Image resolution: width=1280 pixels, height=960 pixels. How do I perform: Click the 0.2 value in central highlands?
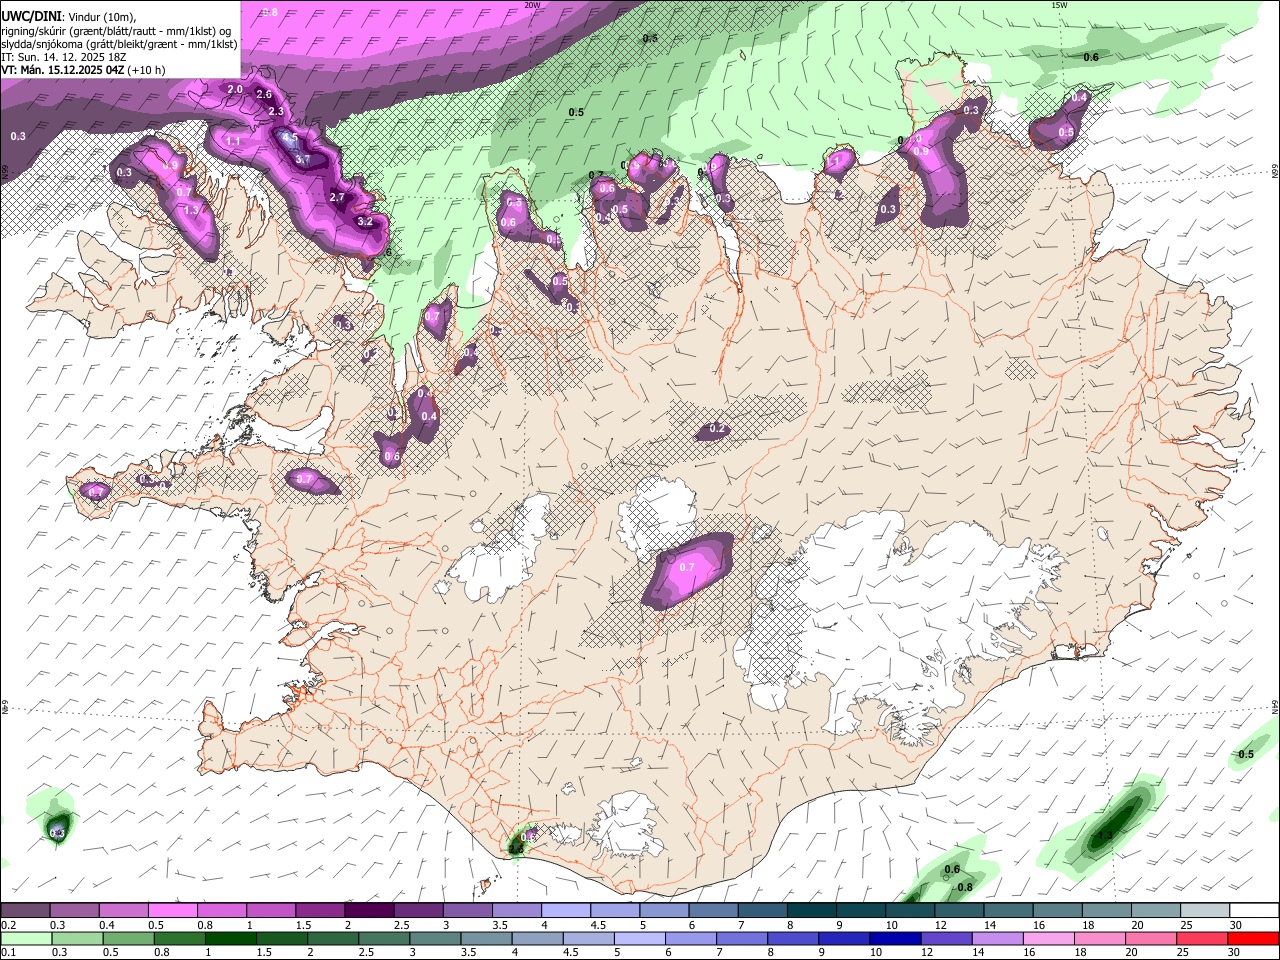pos(716,429)
